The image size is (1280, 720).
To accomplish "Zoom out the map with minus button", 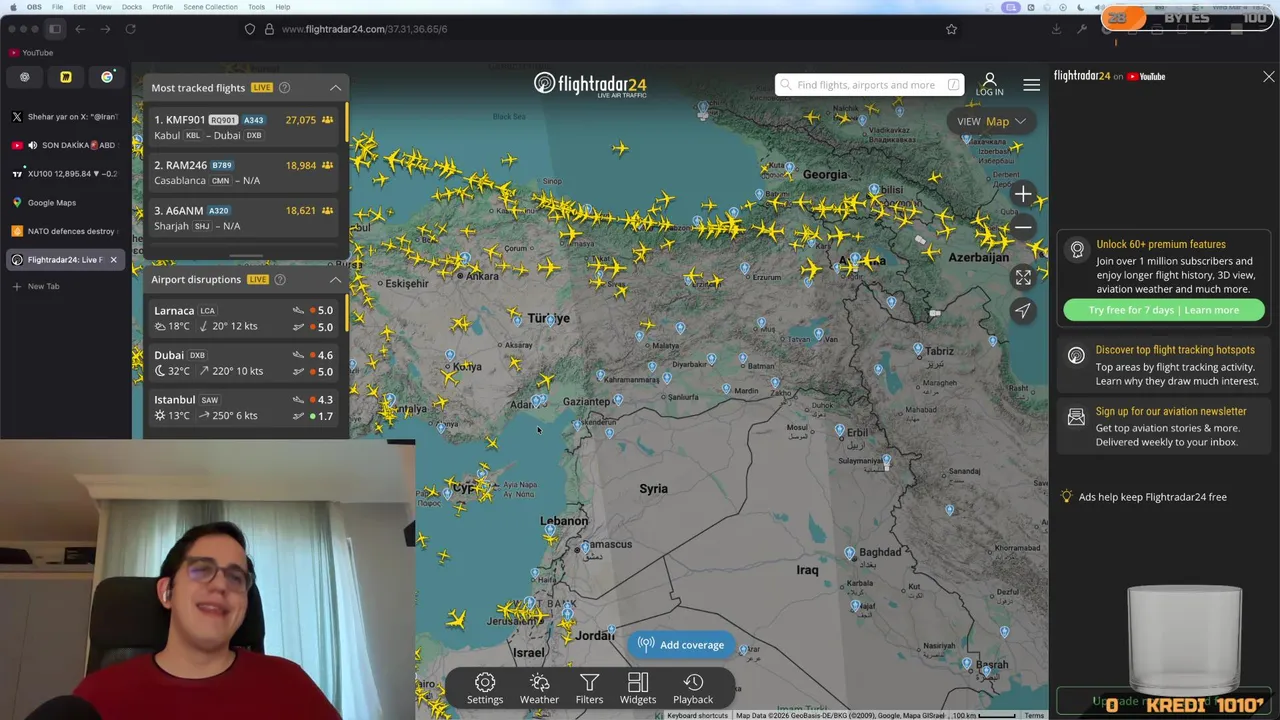I will click(x=1023, y=227).
